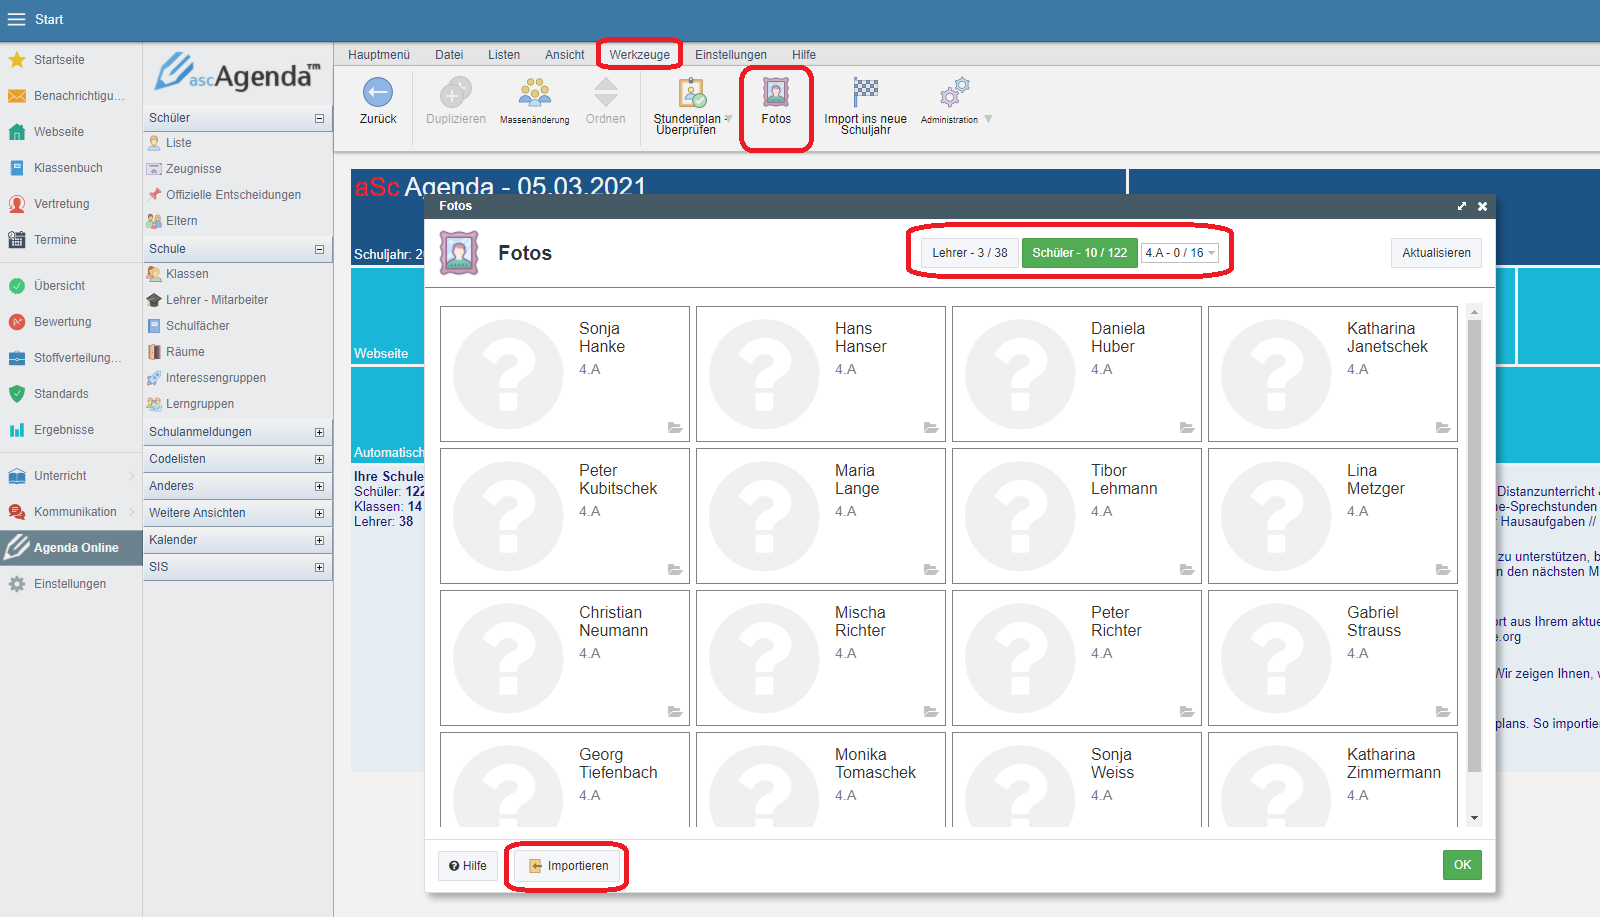Click folder icon on Gabriel Strauss card
Screen dimensions: 1600x917
1443,711
